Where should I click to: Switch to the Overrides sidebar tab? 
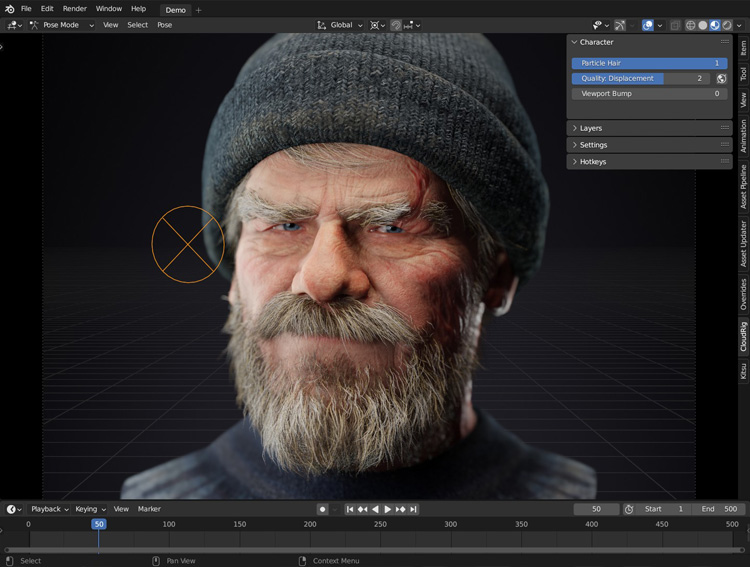pyautogui.click(x=743, y=294)
